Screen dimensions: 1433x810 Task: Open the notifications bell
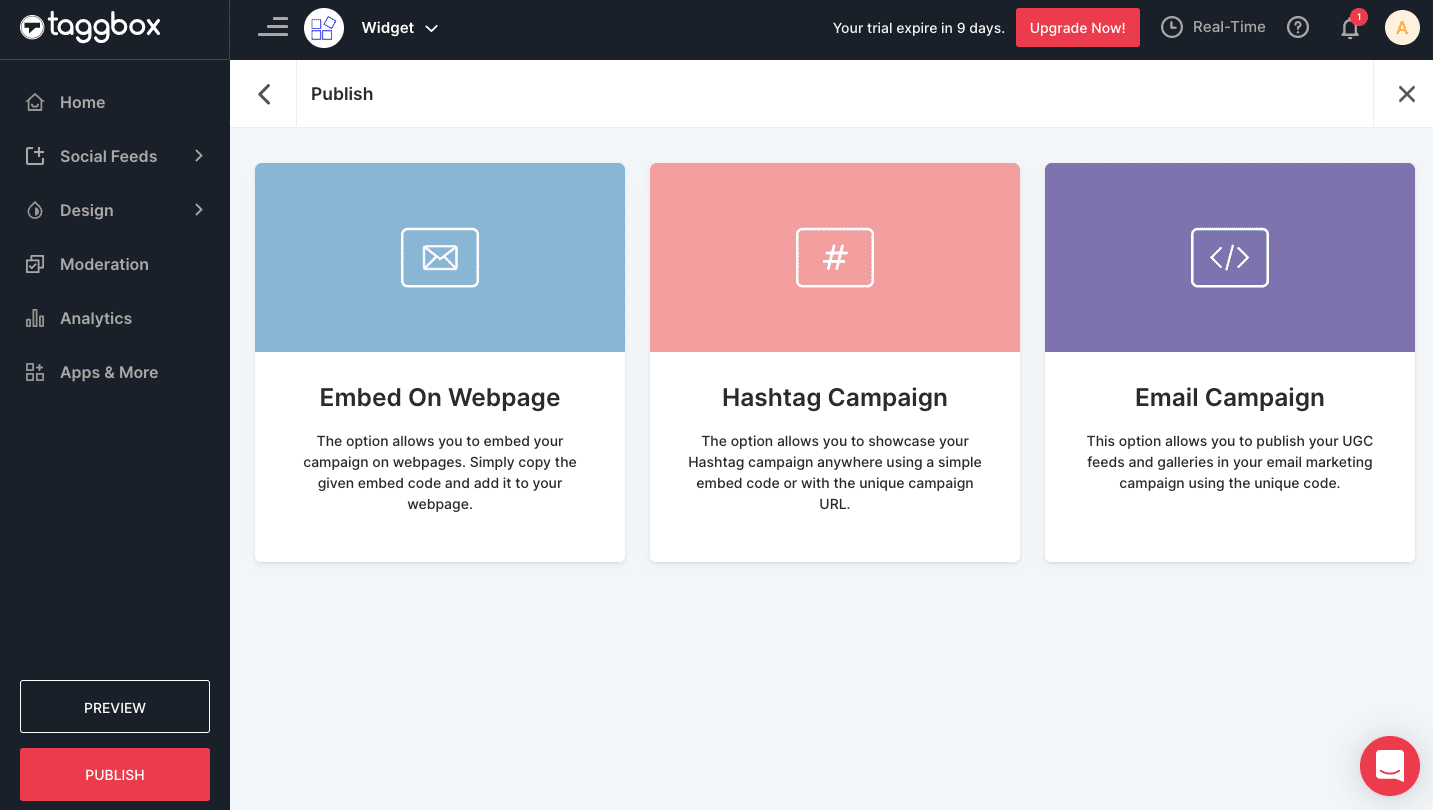[1350, 28]
